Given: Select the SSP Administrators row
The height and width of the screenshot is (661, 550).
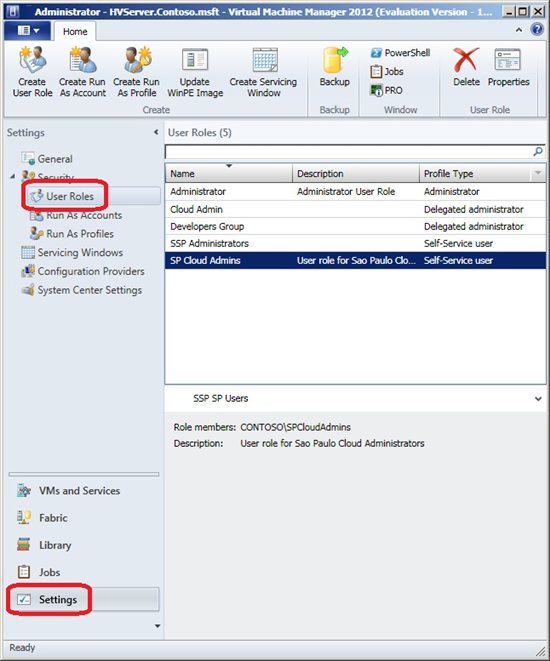Looking at the screenshot, I should pyautogui.click(x=355, y=243).
